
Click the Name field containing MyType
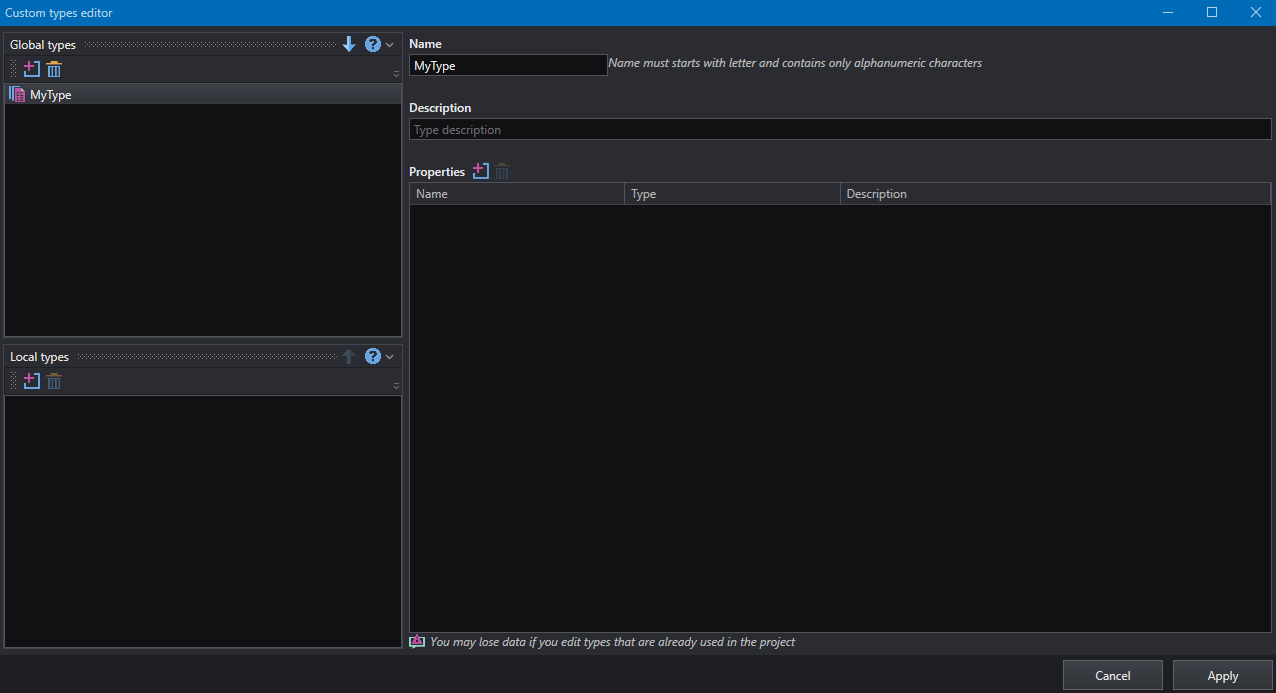pyautogui.click(x=508, y=66)
